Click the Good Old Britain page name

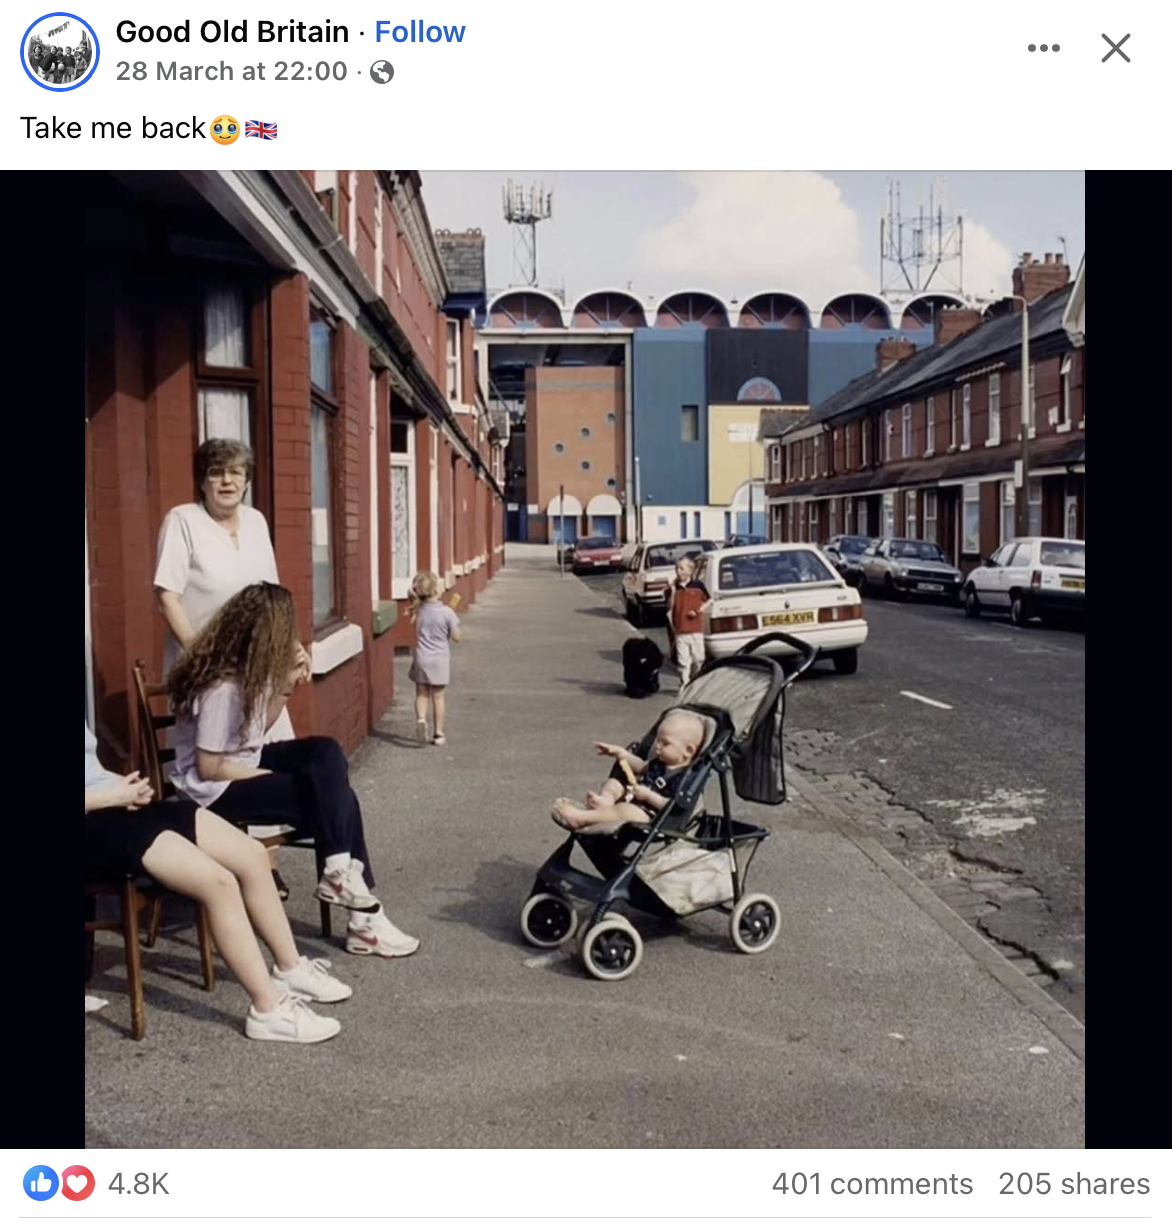click(232, 32)
